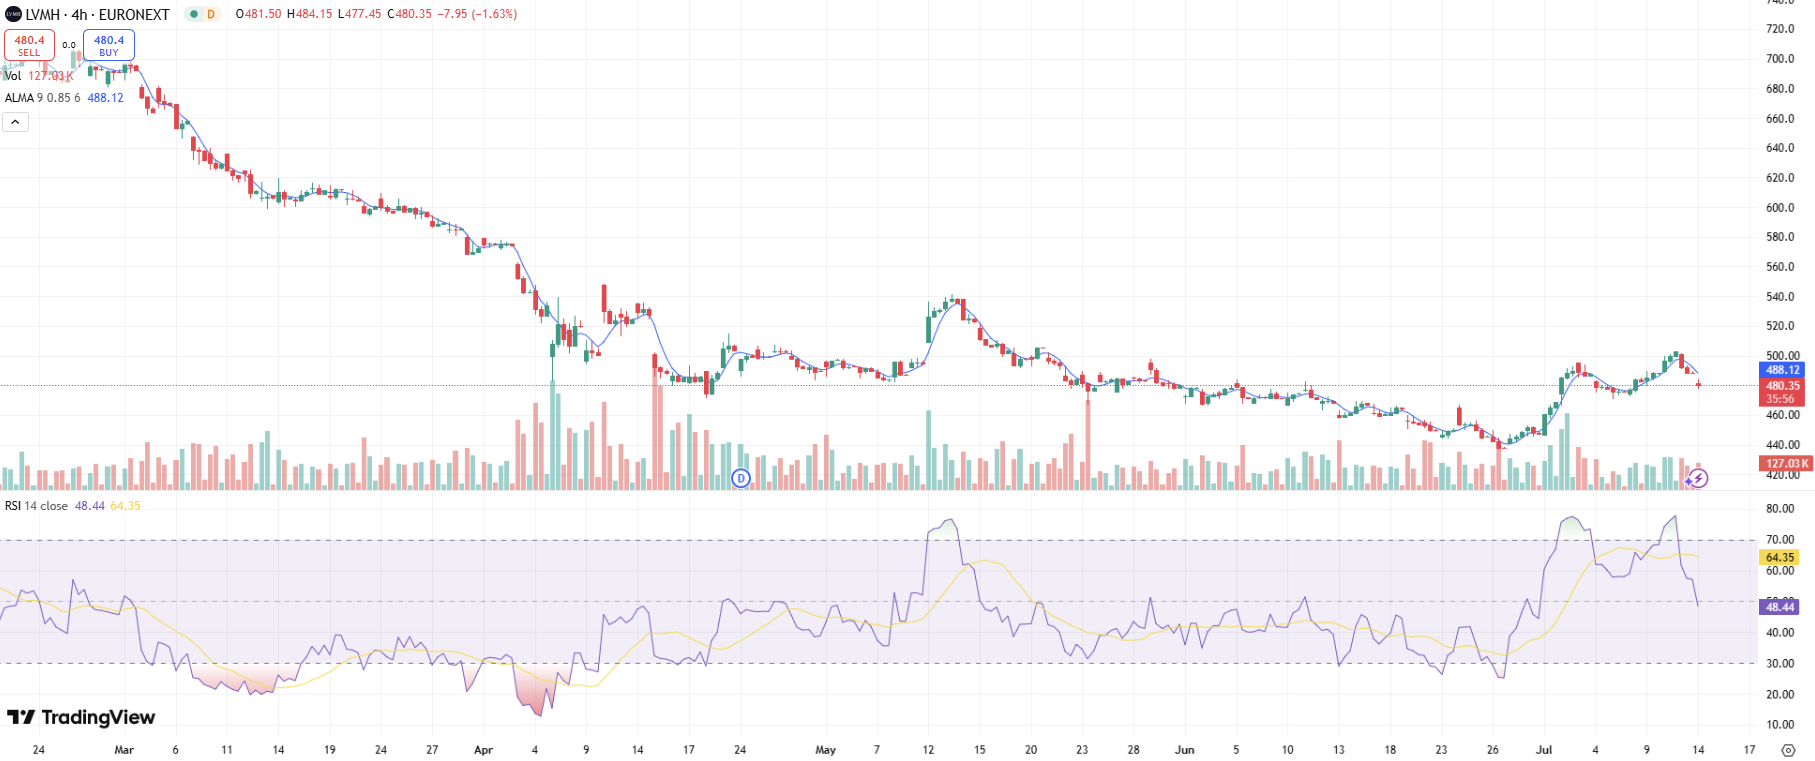Click the 0.0 spread value between SELL and BUY
This screenshot has height=761, width=1815.
69,45
